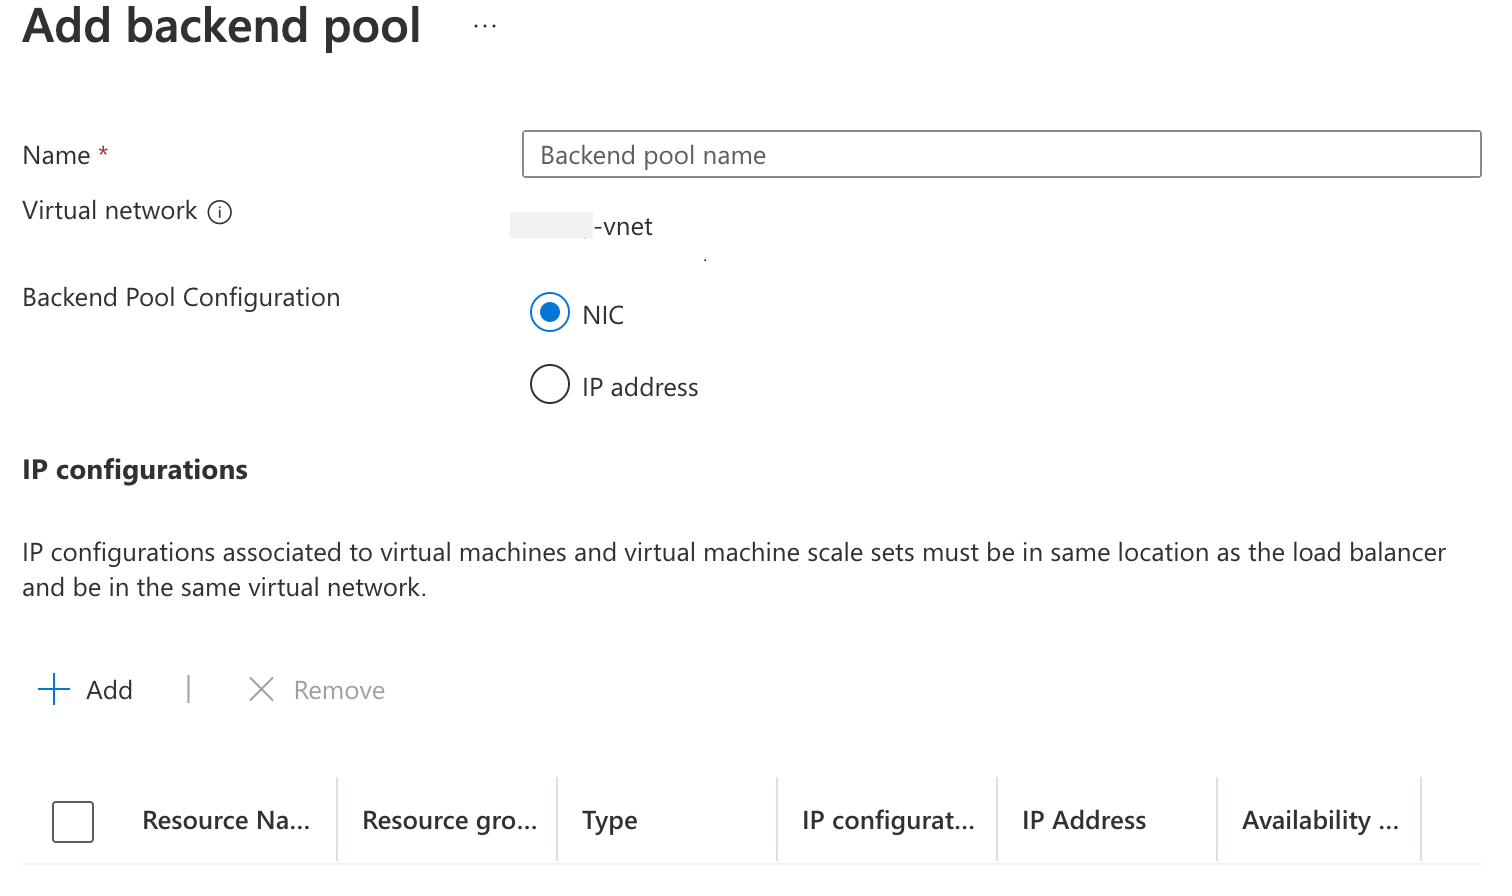Click the Resource group column header
1512x896 pixels.
(x=448, y=820)
